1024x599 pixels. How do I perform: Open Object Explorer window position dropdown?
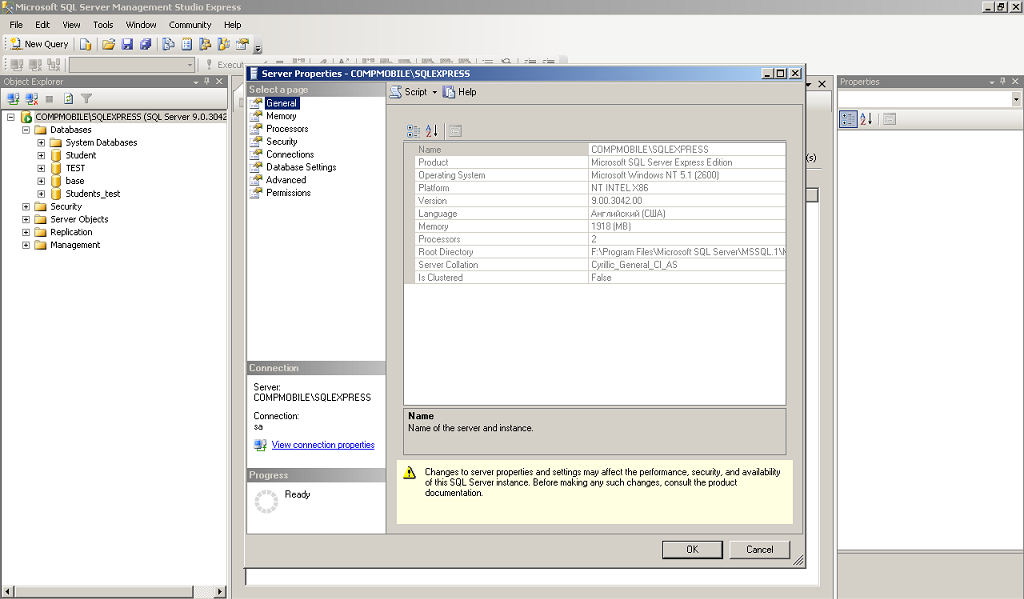point(195,82)
